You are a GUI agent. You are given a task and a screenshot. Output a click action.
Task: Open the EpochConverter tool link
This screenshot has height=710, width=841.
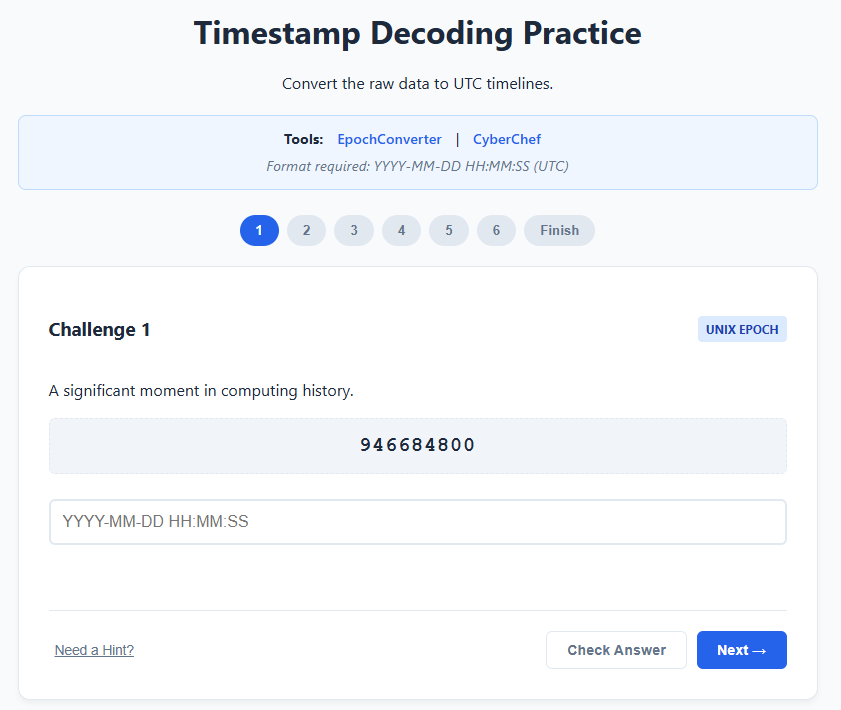[389, 140]
